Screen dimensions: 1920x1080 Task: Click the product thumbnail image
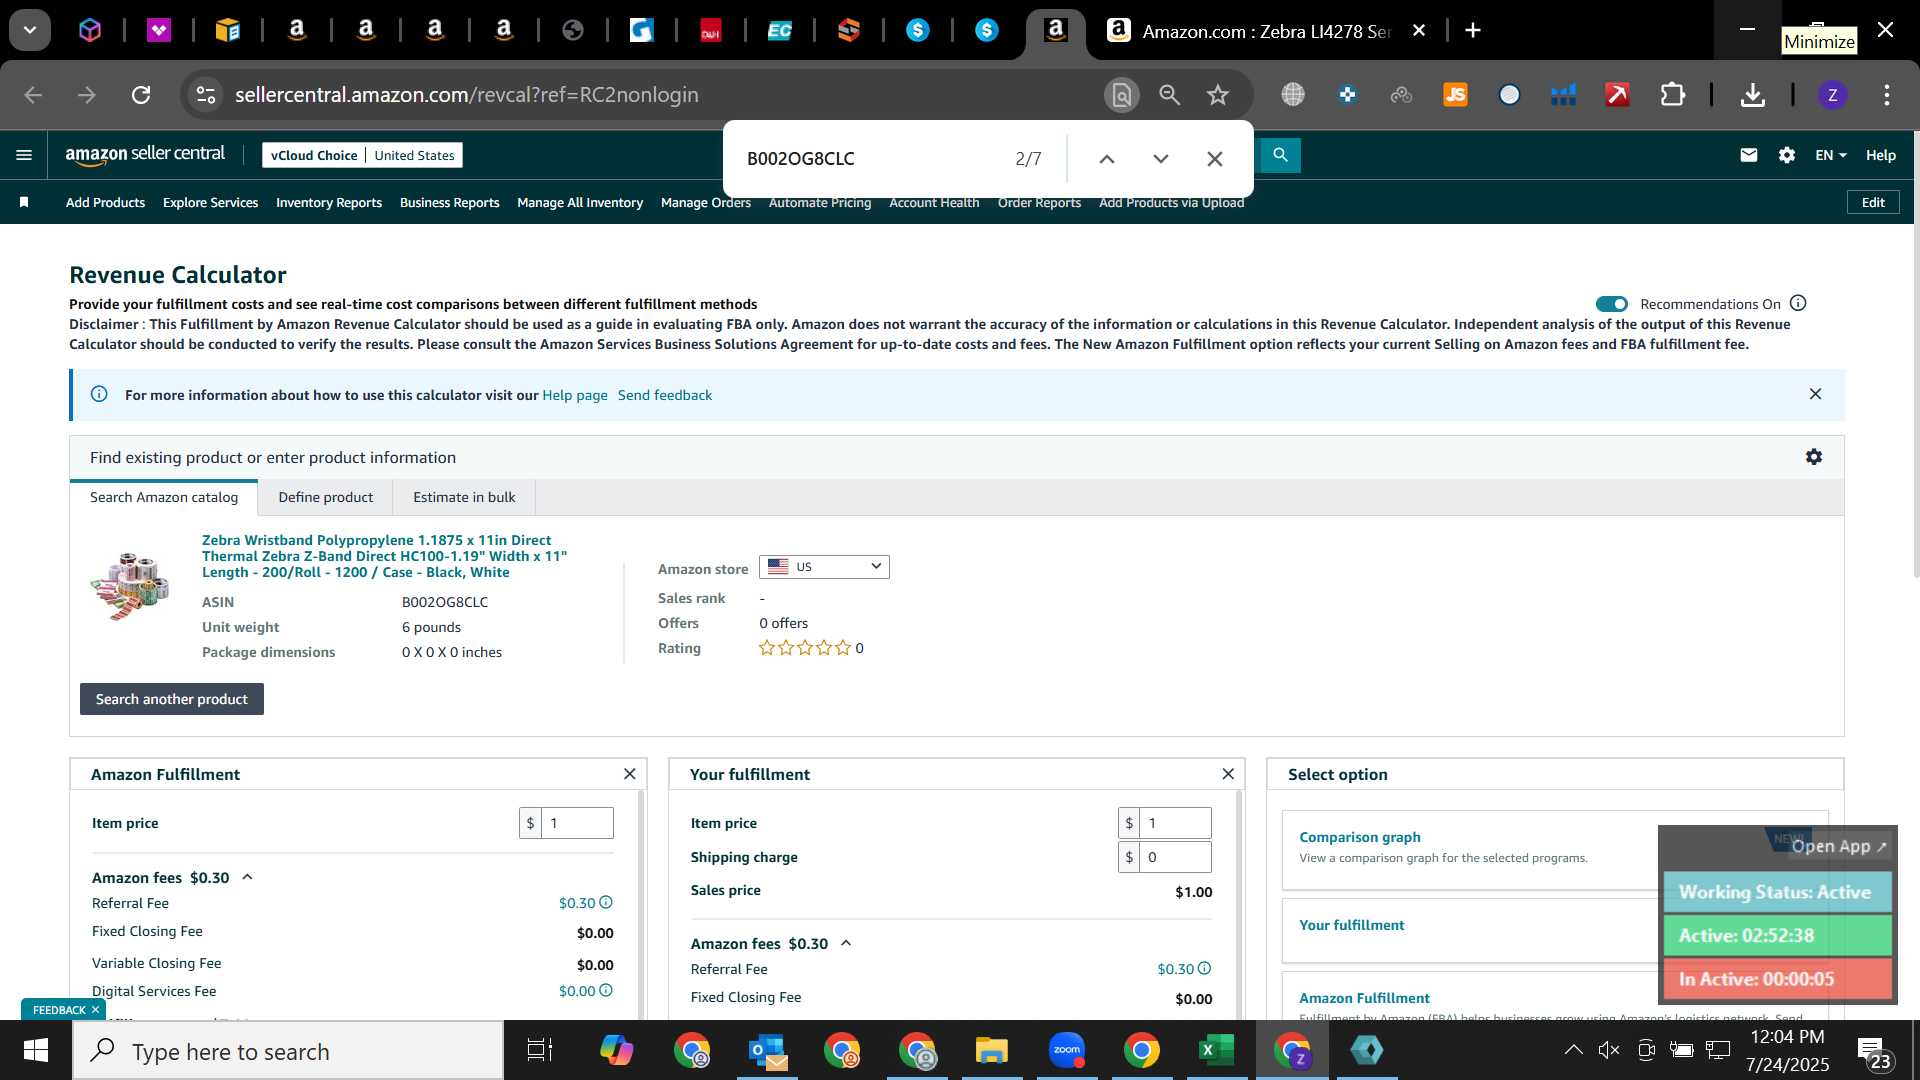pyautogui.click(x=130, y=586)
